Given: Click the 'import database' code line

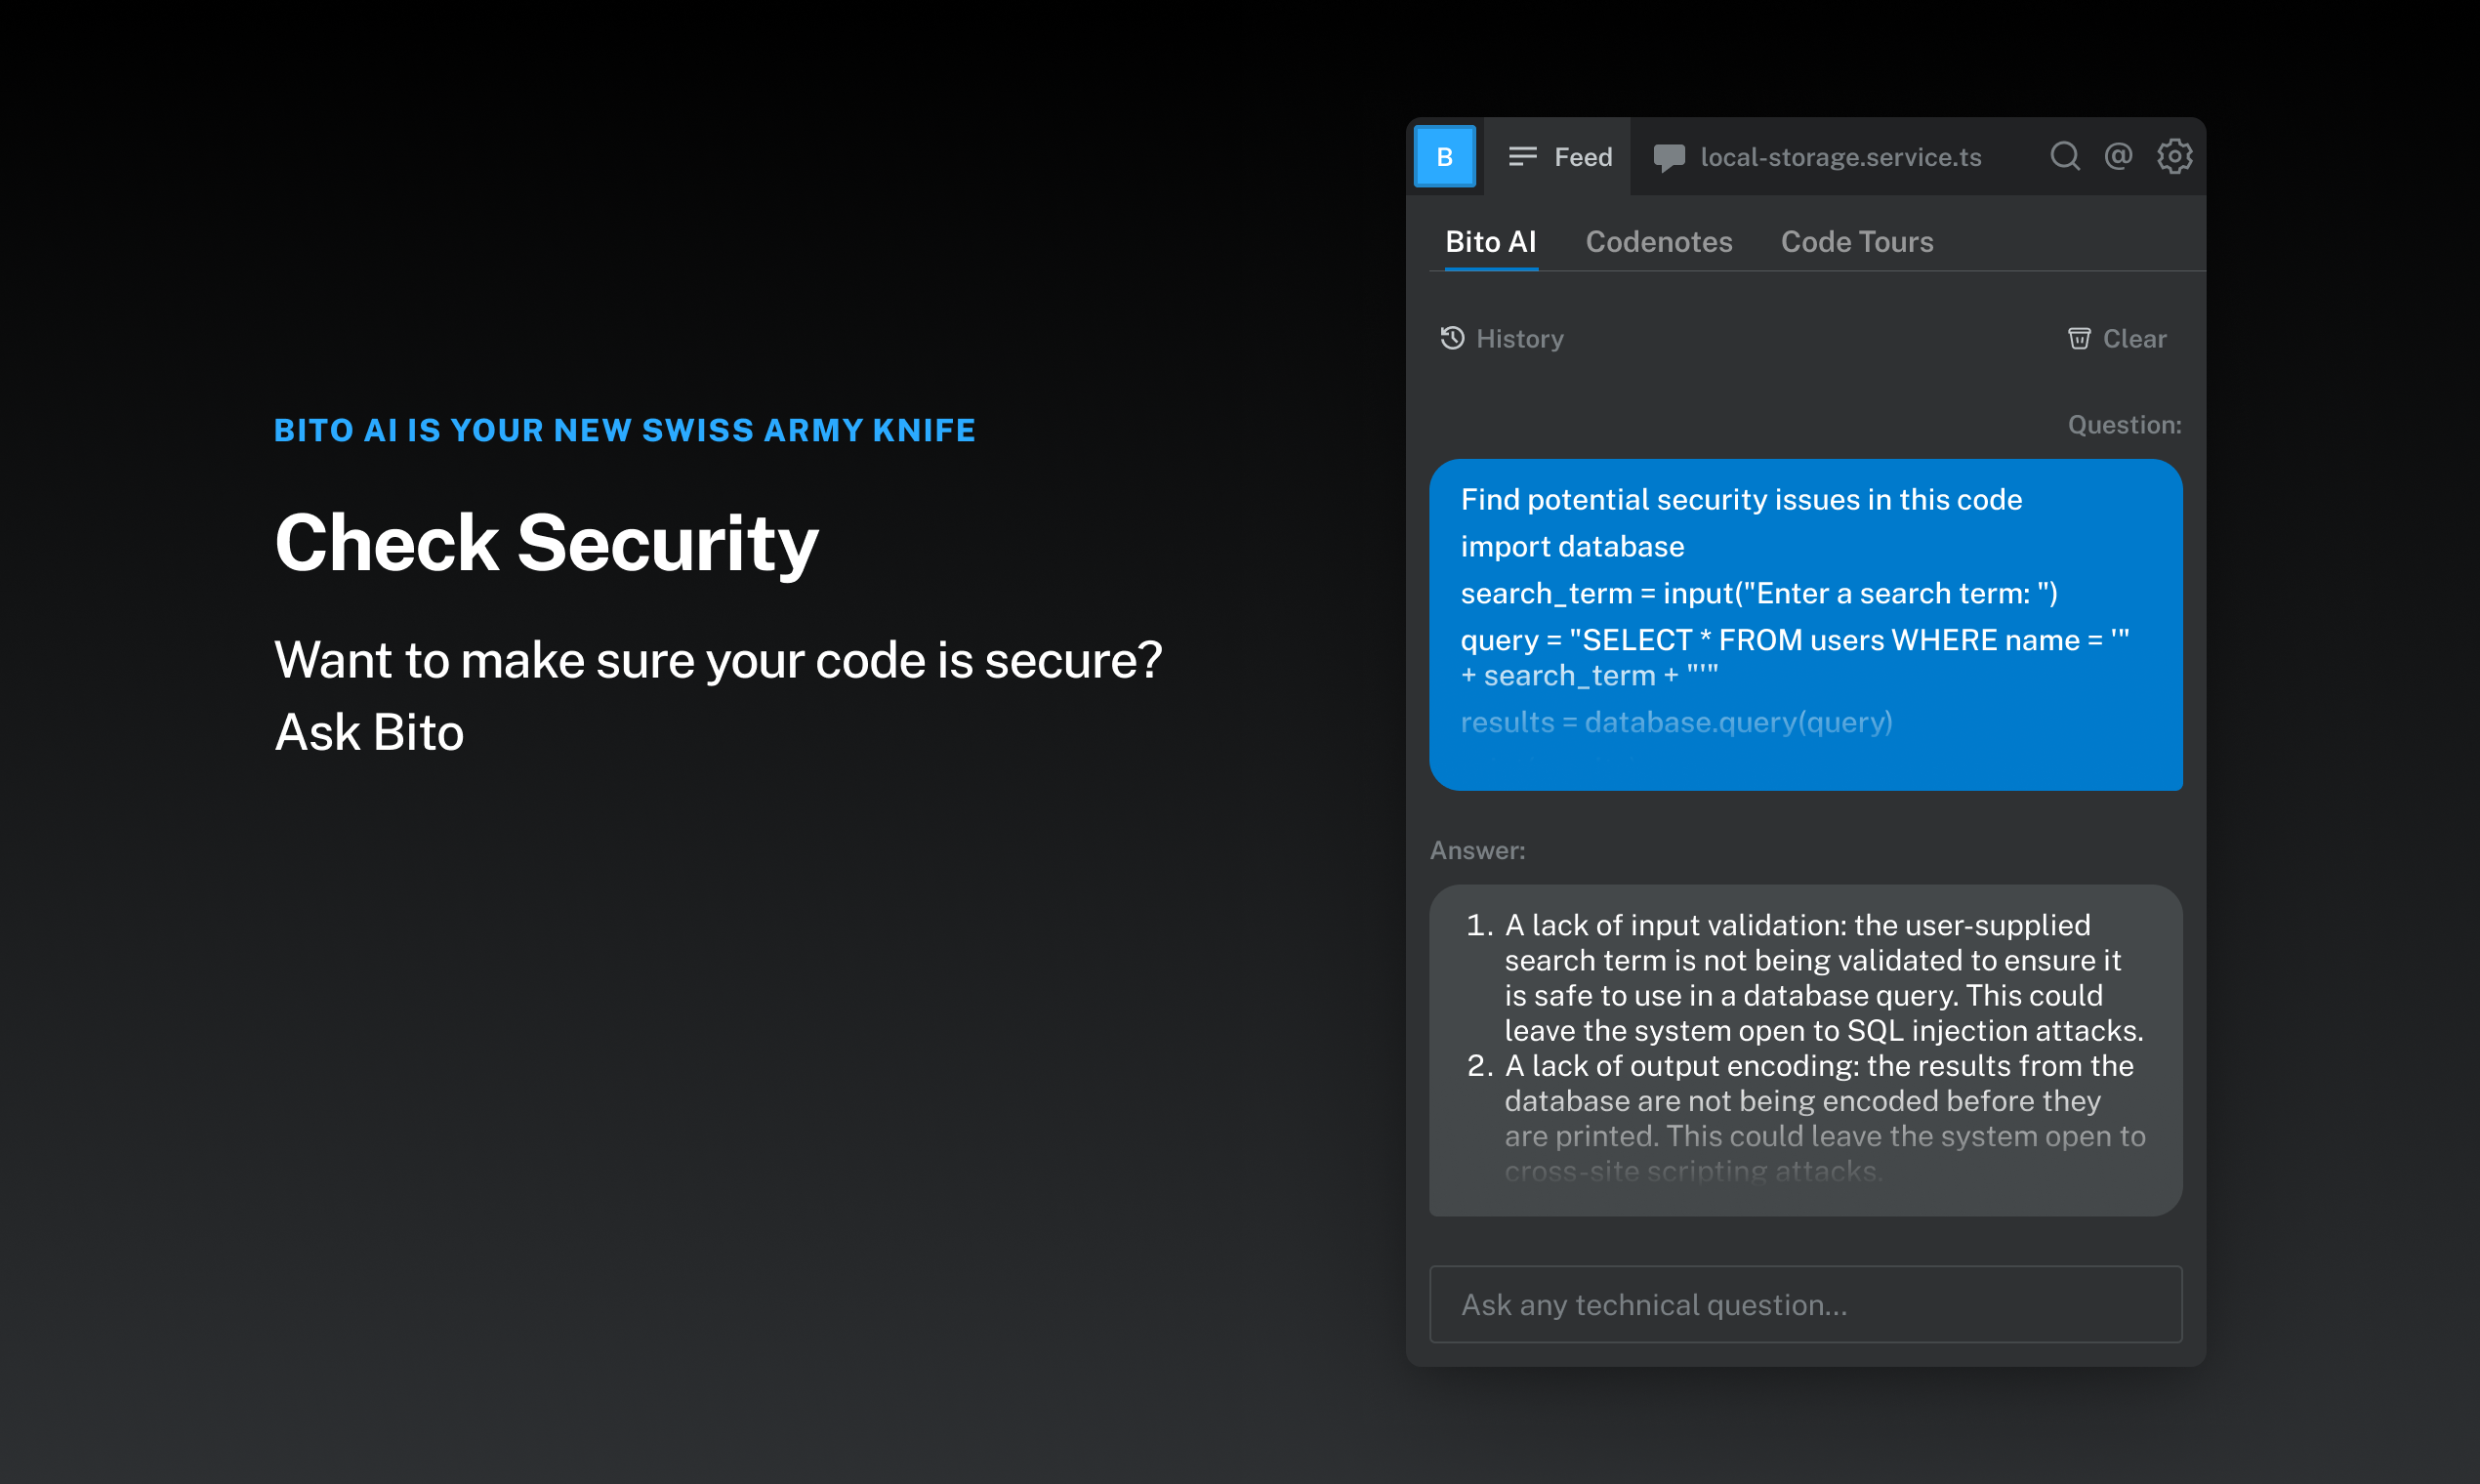Looking at the screenshot, I should click(x=1572, y=547).
